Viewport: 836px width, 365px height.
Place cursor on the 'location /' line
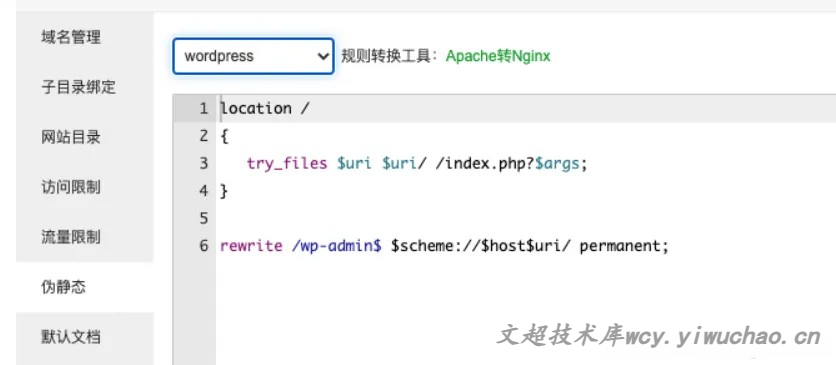click(x=264, y=108)
